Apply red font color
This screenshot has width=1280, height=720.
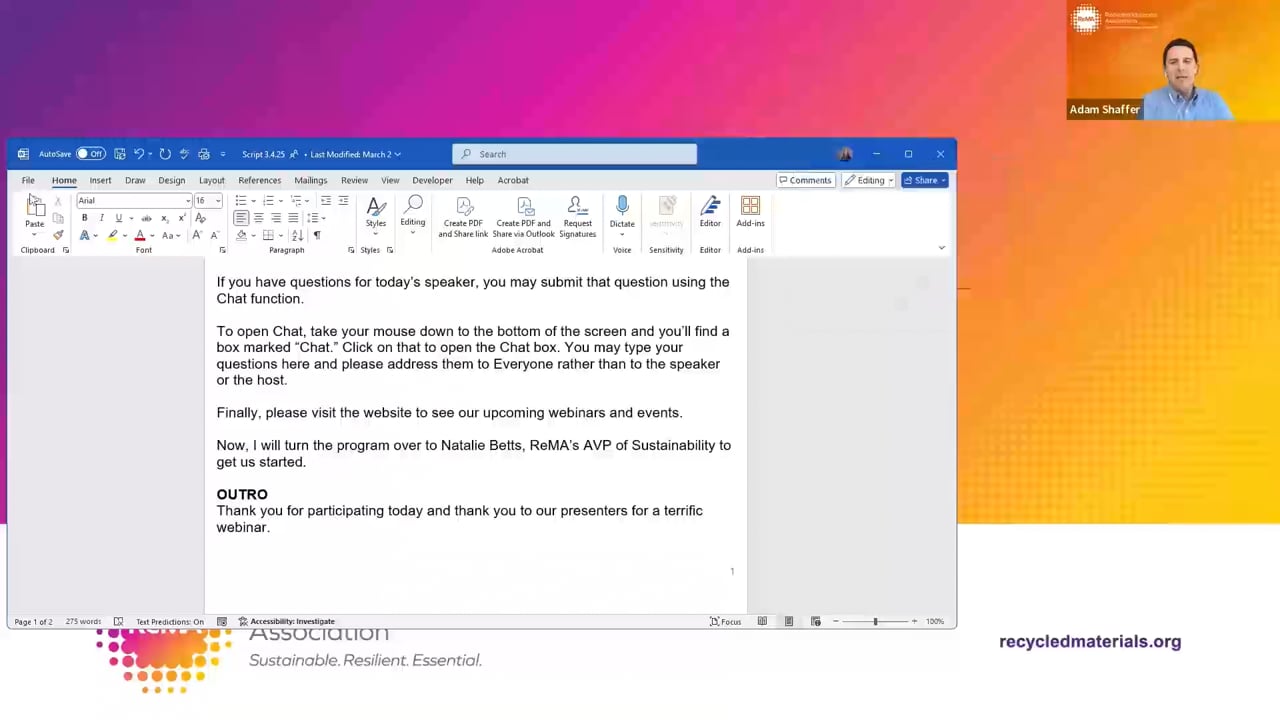(140, 235)
